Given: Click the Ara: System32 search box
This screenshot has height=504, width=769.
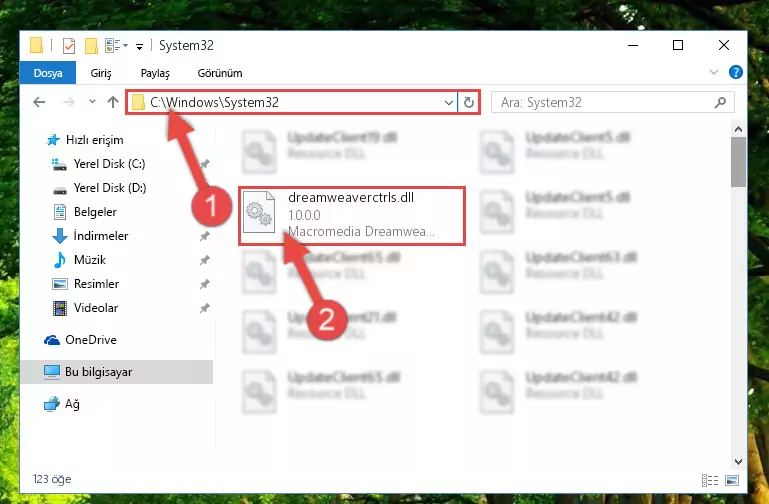Looking at the screenshot, I should point(613,102).
